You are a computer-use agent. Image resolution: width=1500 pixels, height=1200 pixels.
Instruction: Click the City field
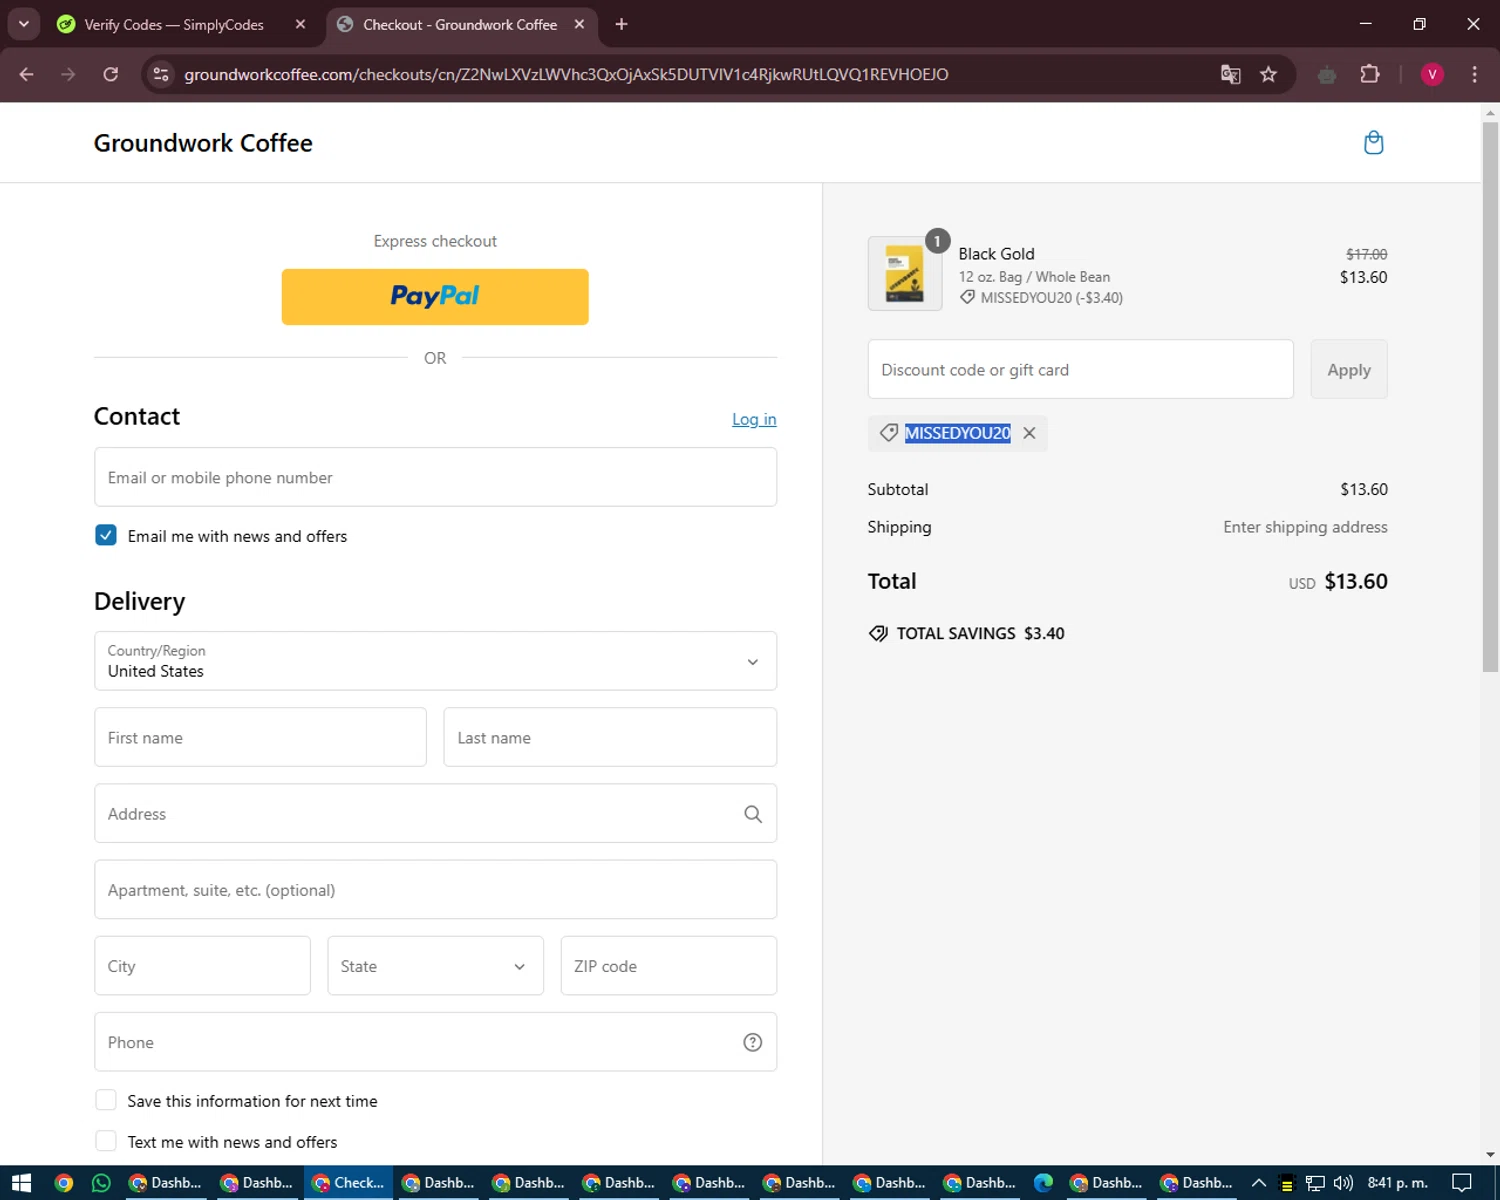(202, 966)
